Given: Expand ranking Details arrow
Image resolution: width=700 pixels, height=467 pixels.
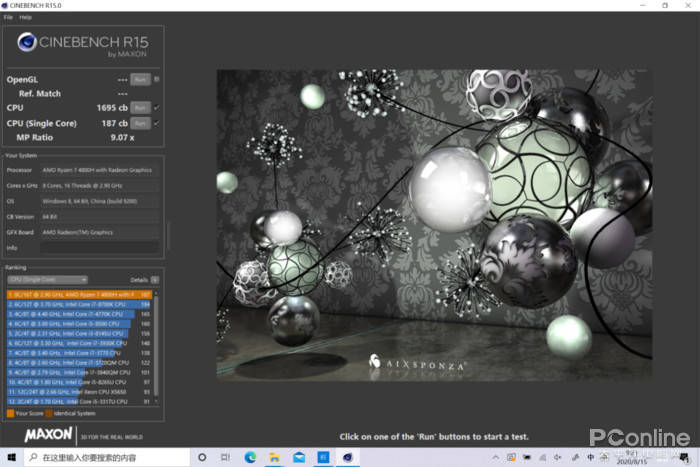Looking at the screenshot, I should (x=154, y=280).
